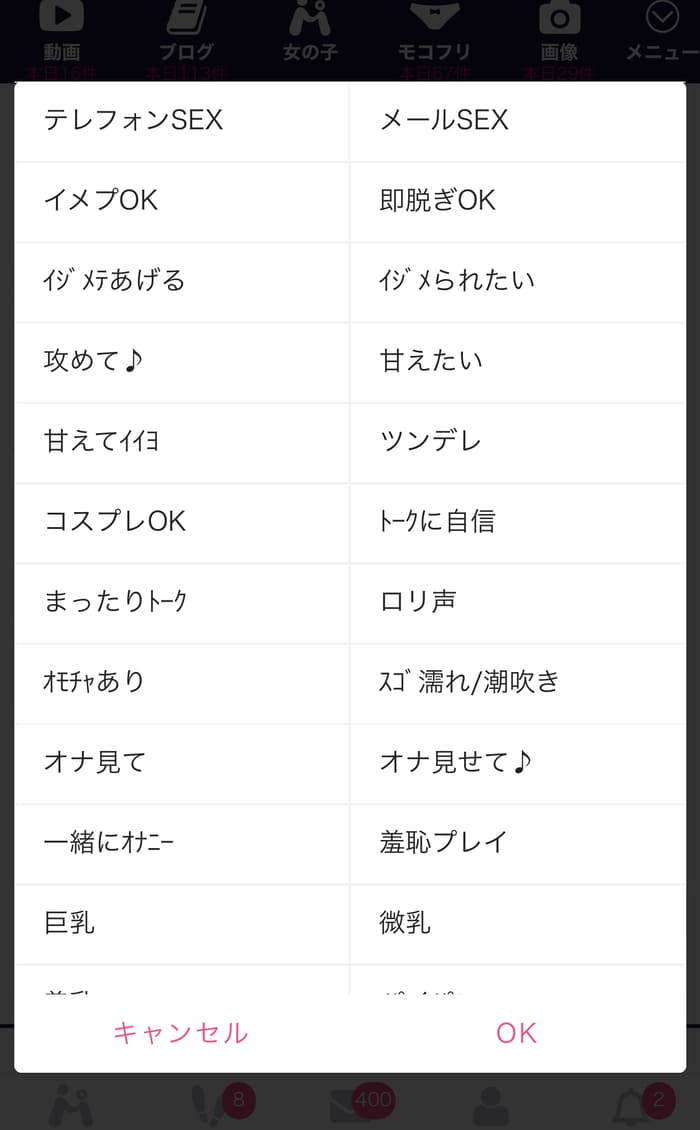Choose the ロリ声 option
The width and height of the screenshot is (700, 1130).
tap(518, 601)
